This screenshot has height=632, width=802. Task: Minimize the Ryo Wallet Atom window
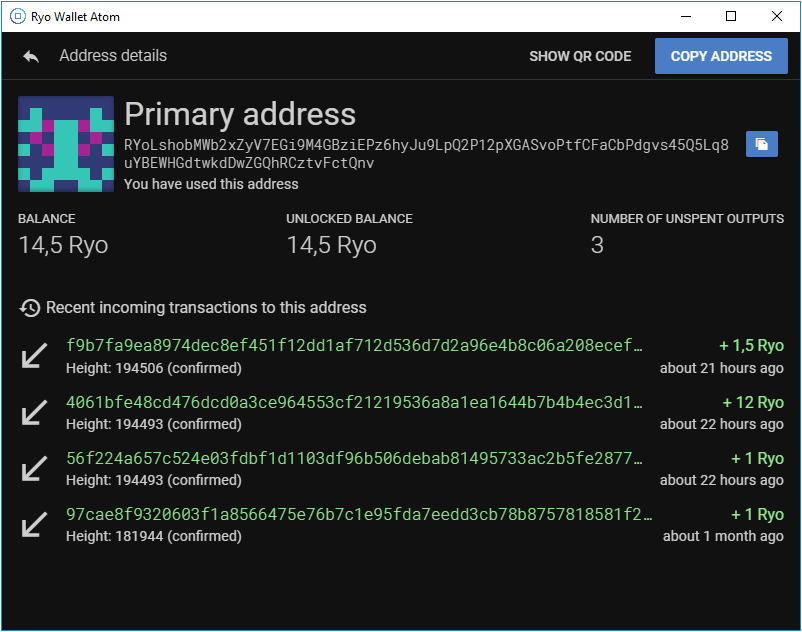click(x=686, y=16)
